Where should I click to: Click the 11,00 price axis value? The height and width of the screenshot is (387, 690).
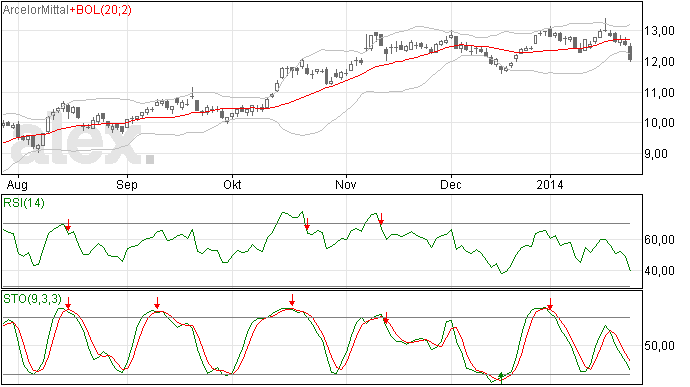tap(659, 92)
